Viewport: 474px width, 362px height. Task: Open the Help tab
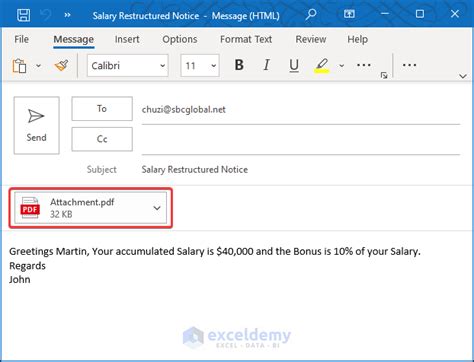pyautogui.click(x=358, y=39)
